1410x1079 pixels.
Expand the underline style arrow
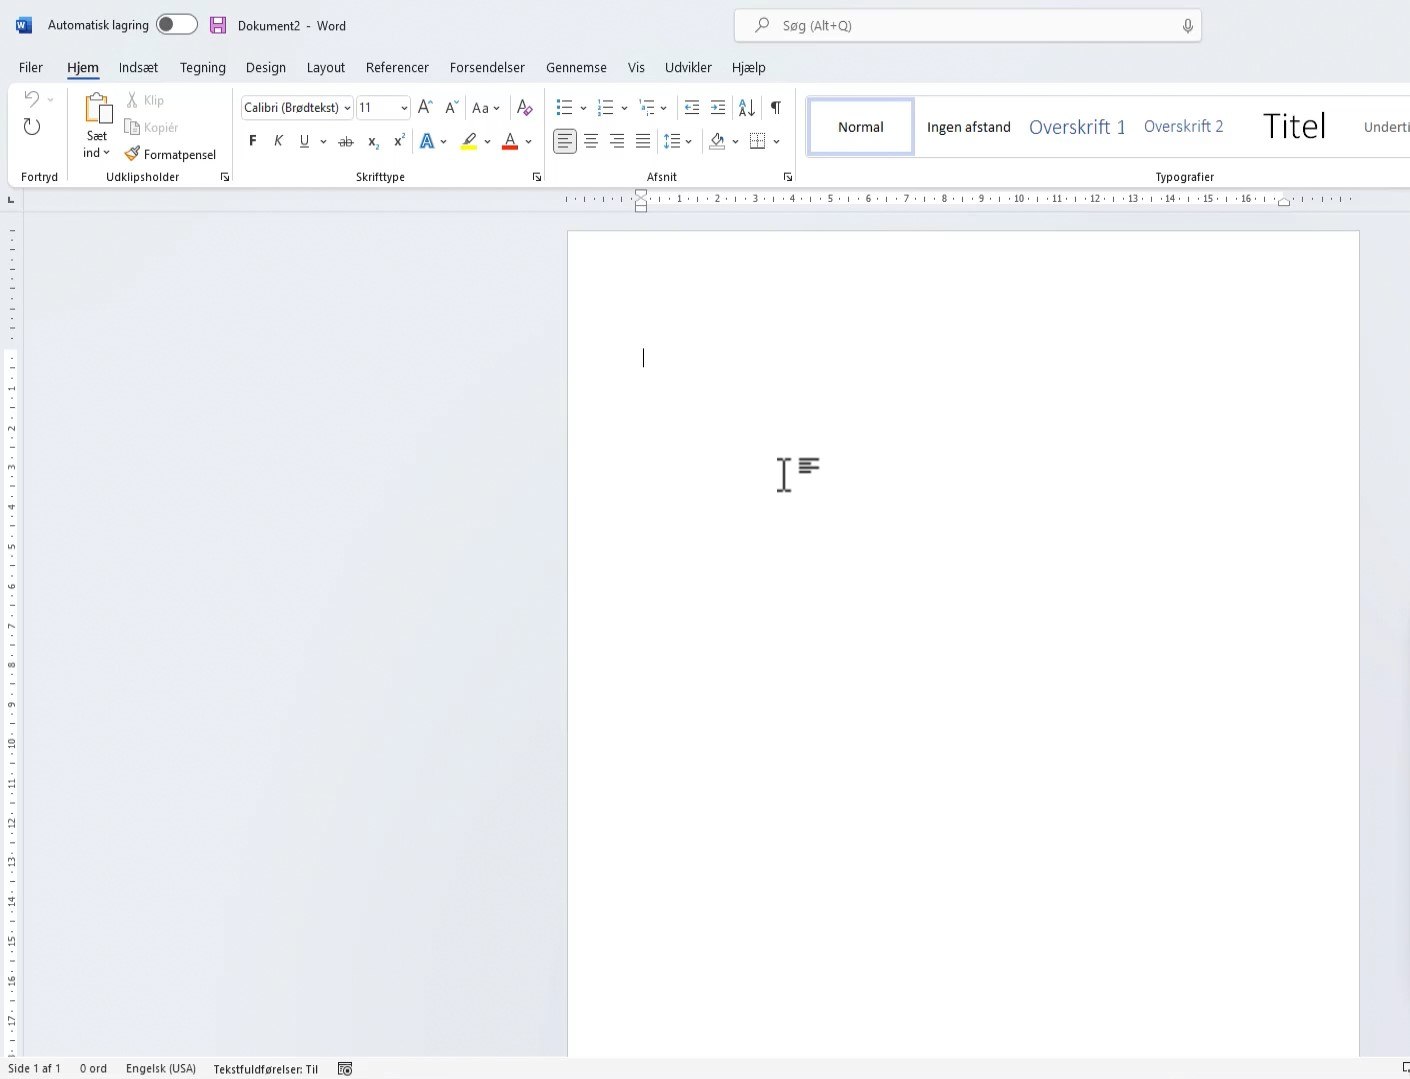(323, 141)
